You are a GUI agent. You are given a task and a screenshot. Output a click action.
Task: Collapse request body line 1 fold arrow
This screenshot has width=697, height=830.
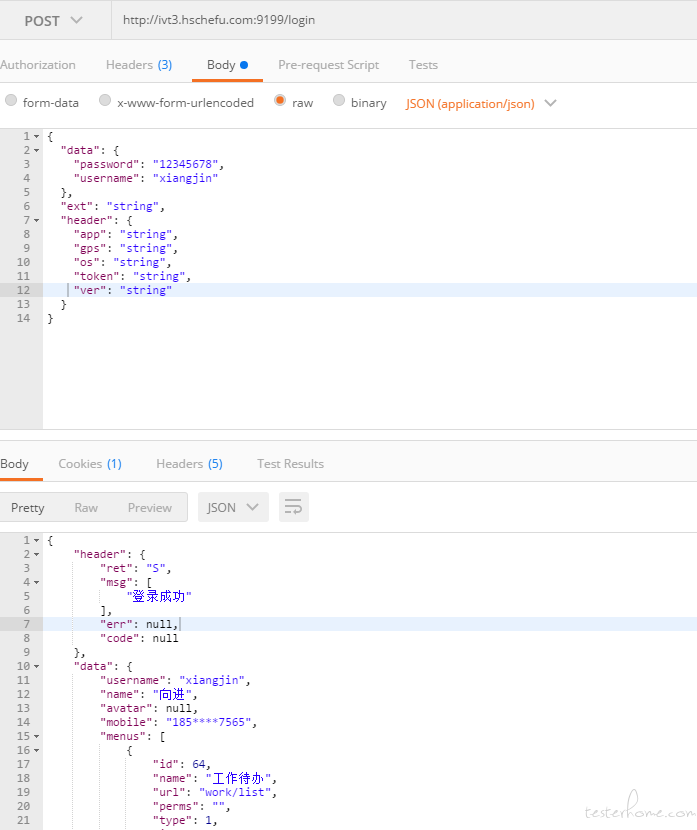point(37,137)
